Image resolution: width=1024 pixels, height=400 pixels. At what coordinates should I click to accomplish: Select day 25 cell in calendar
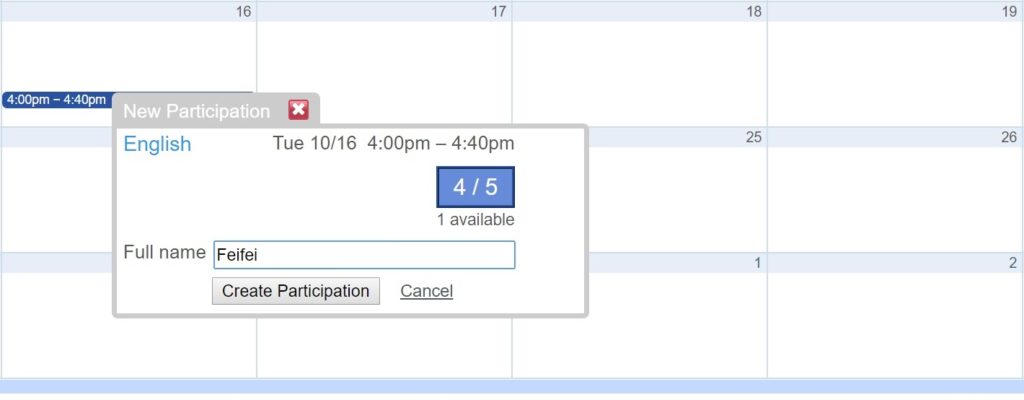[x=677, y=190]
